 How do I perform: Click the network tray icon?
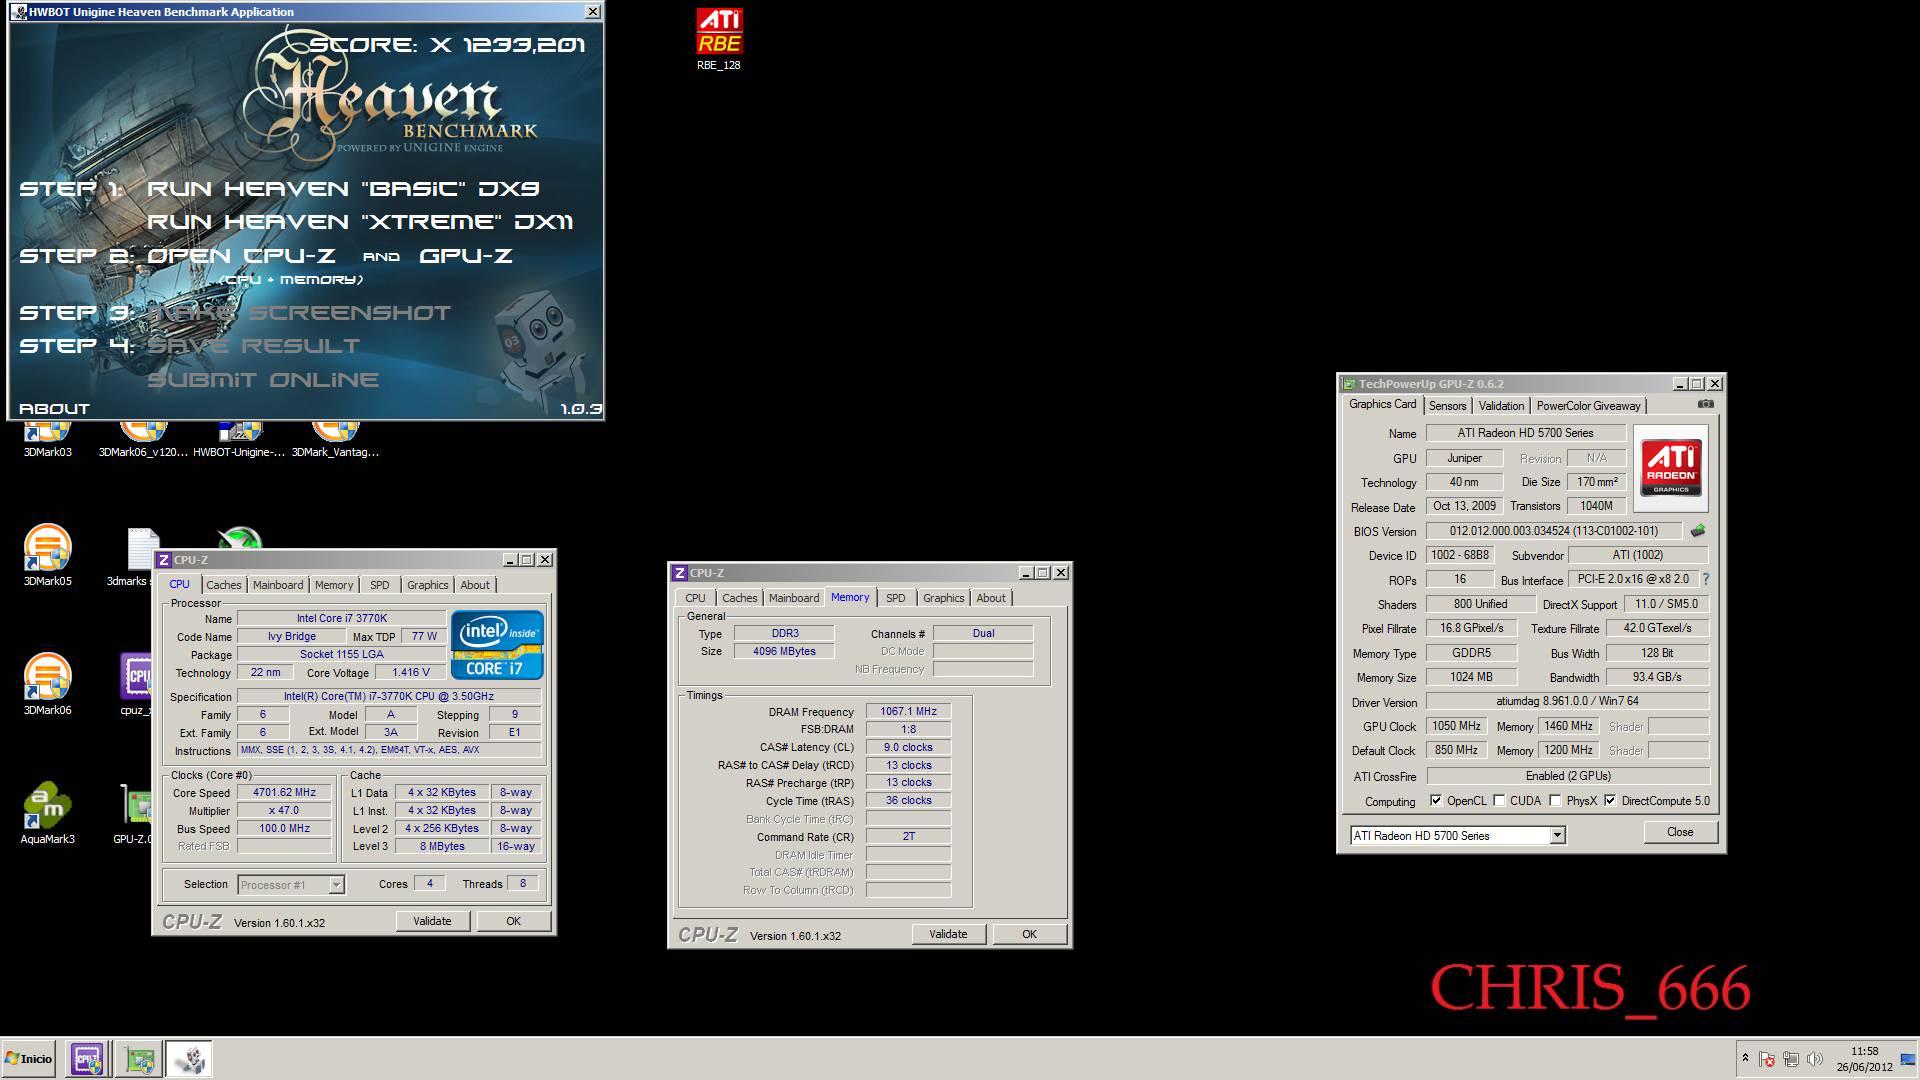coord(1791,1059)
